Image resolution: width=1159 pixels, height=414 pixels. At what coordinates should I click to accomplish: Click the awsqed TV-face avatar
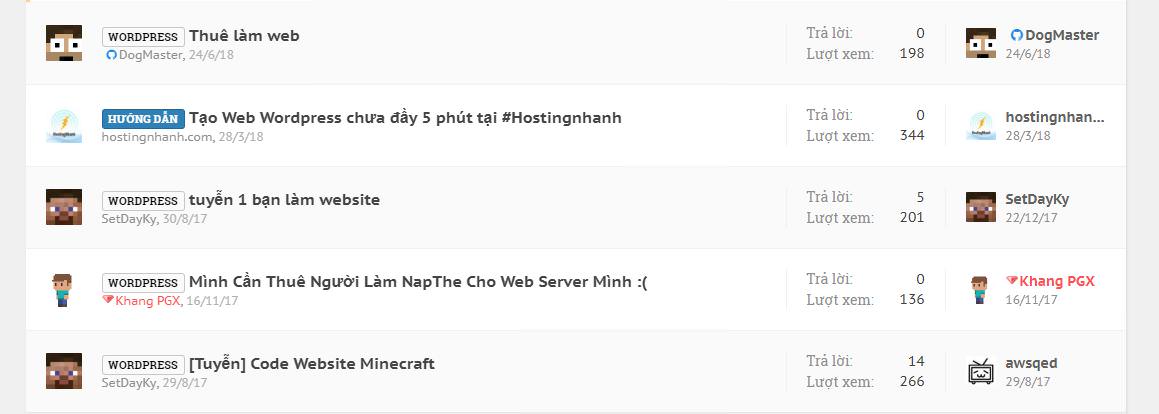980,372
